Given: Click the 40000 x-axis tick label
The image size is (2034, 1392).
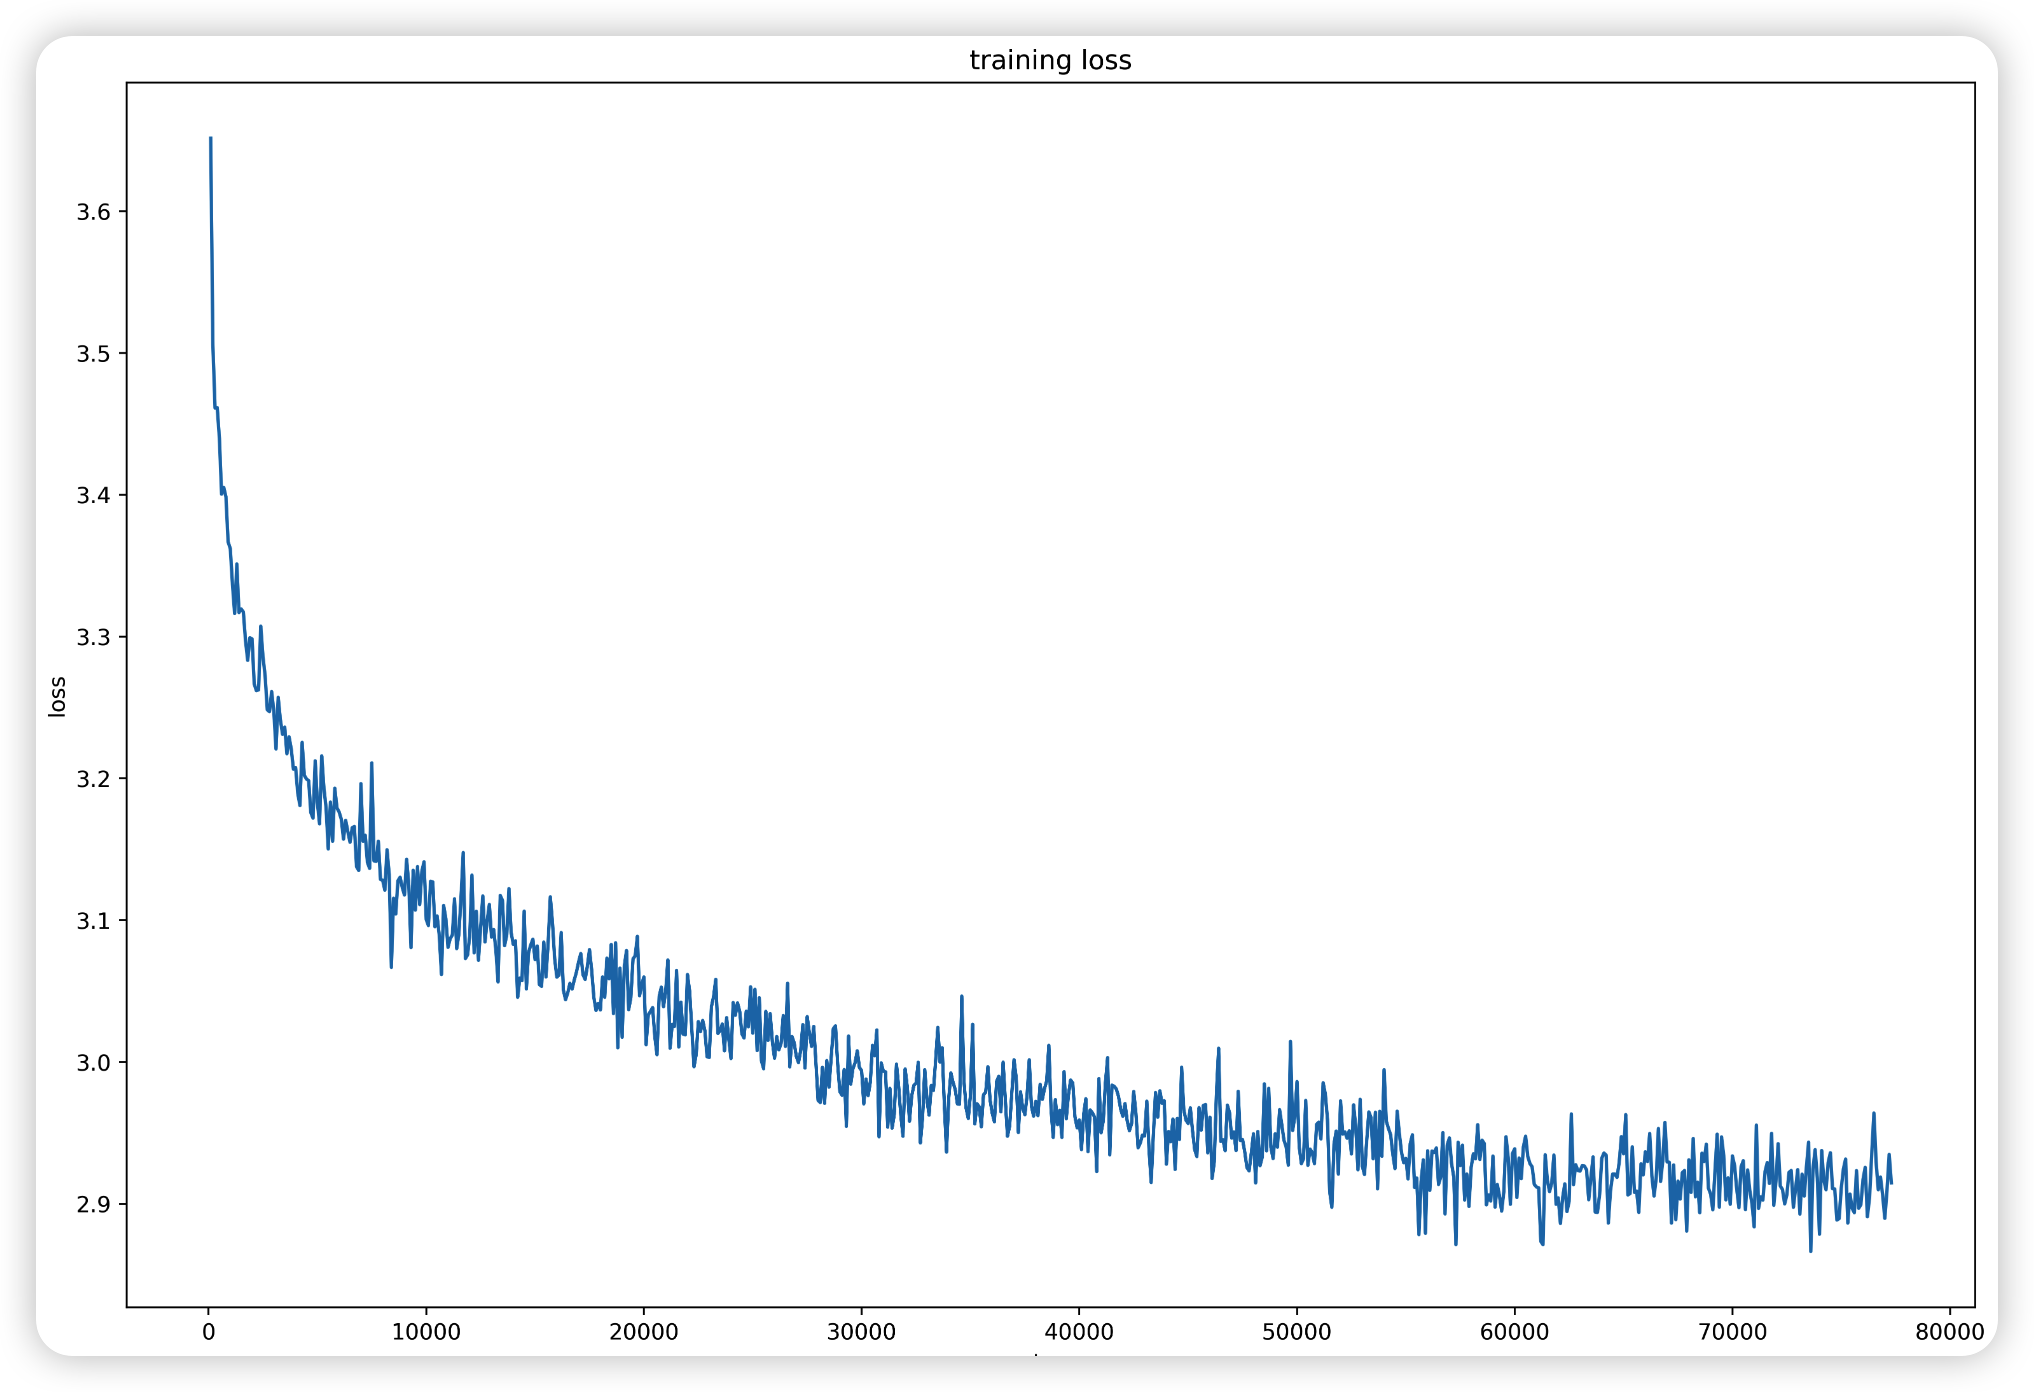Looking at the screenshot, I should point(1079,1332).
